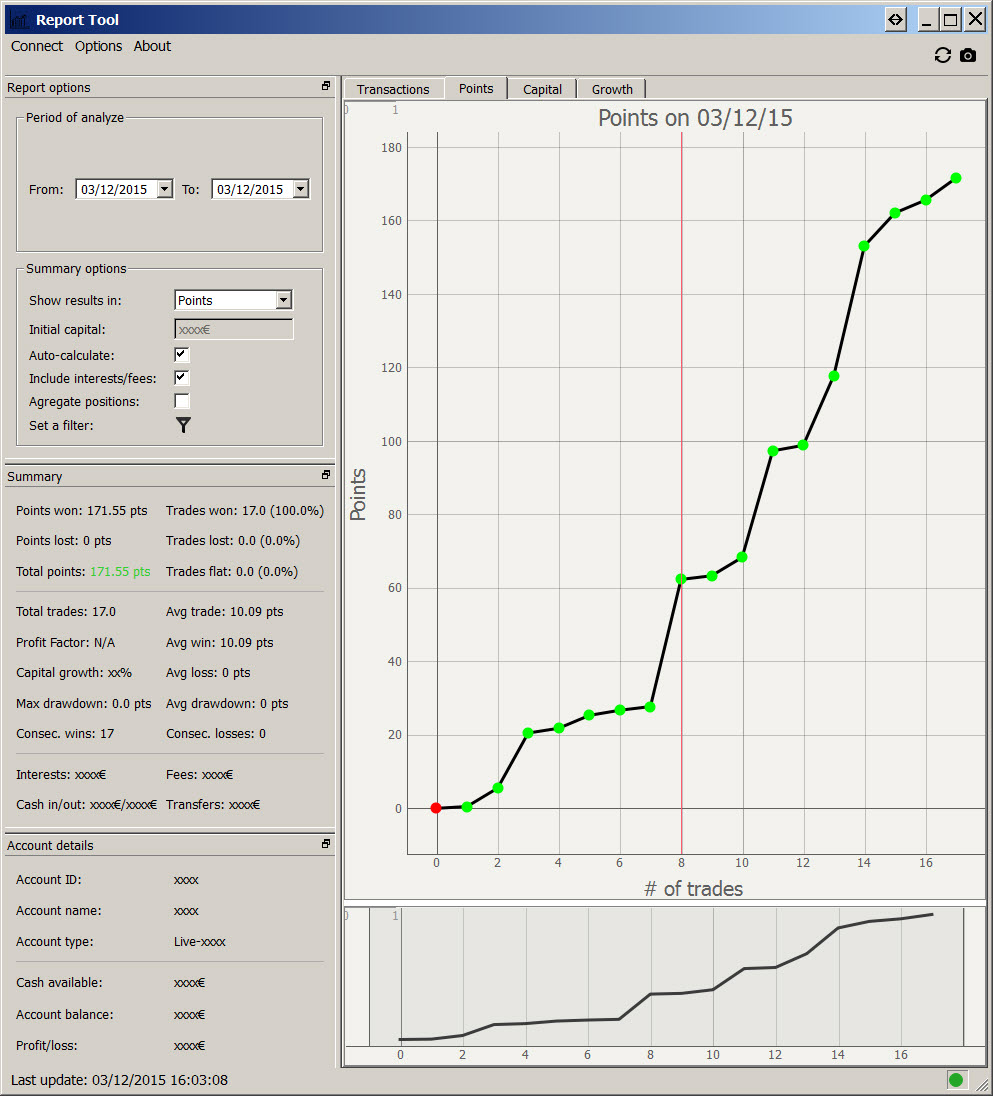993x1096 pixels.
Task: Switch to the Capital tab
Action: click(x=542, y=89)
